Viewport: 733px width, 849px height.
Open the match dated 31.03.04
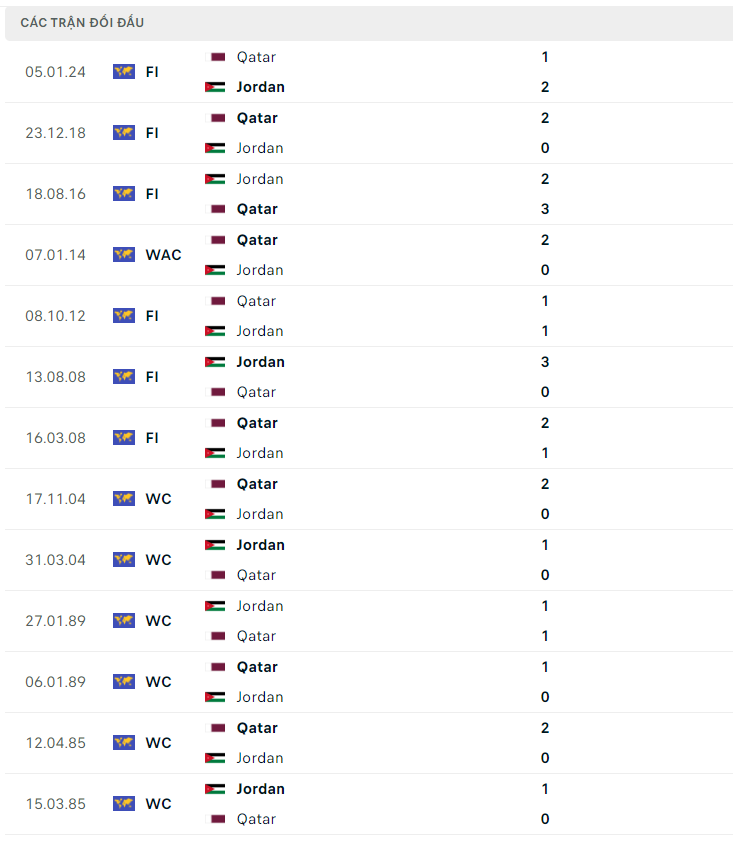pos(56,560)
